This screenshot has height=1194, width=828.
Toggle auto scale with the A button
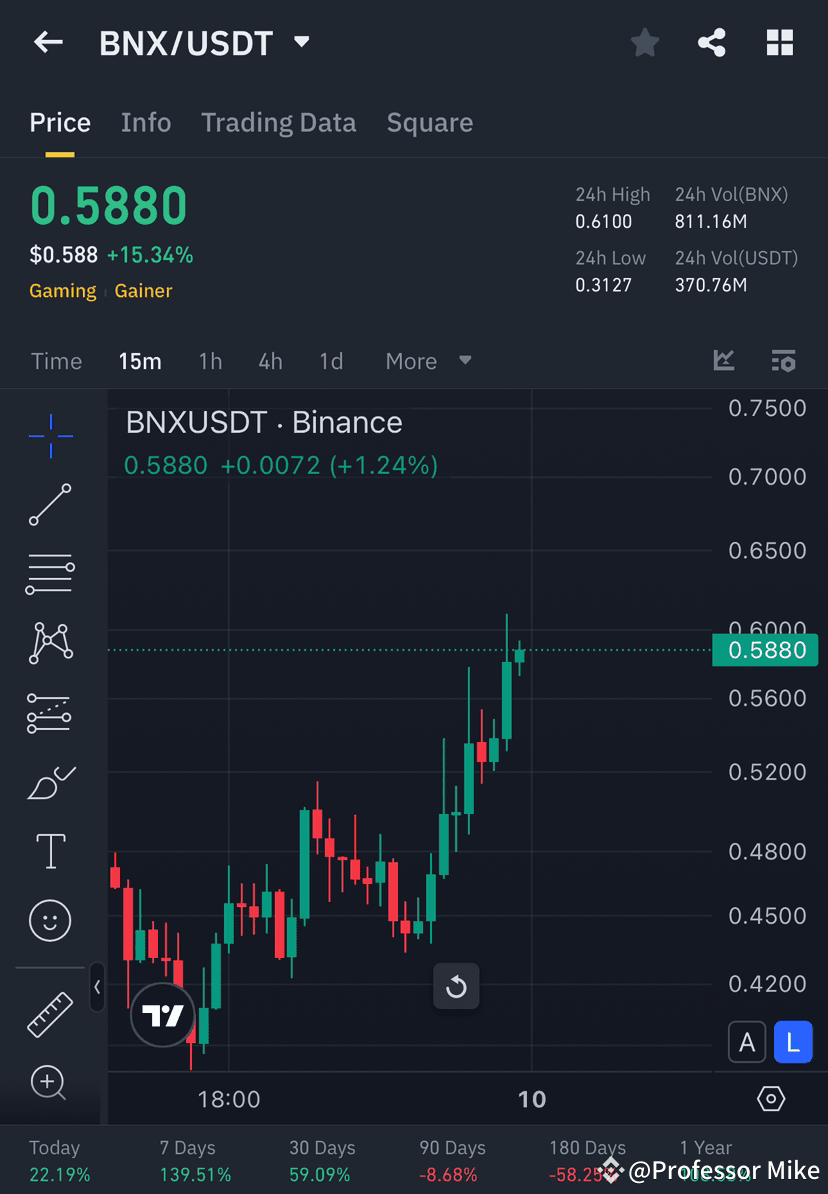pos(747,1041)
